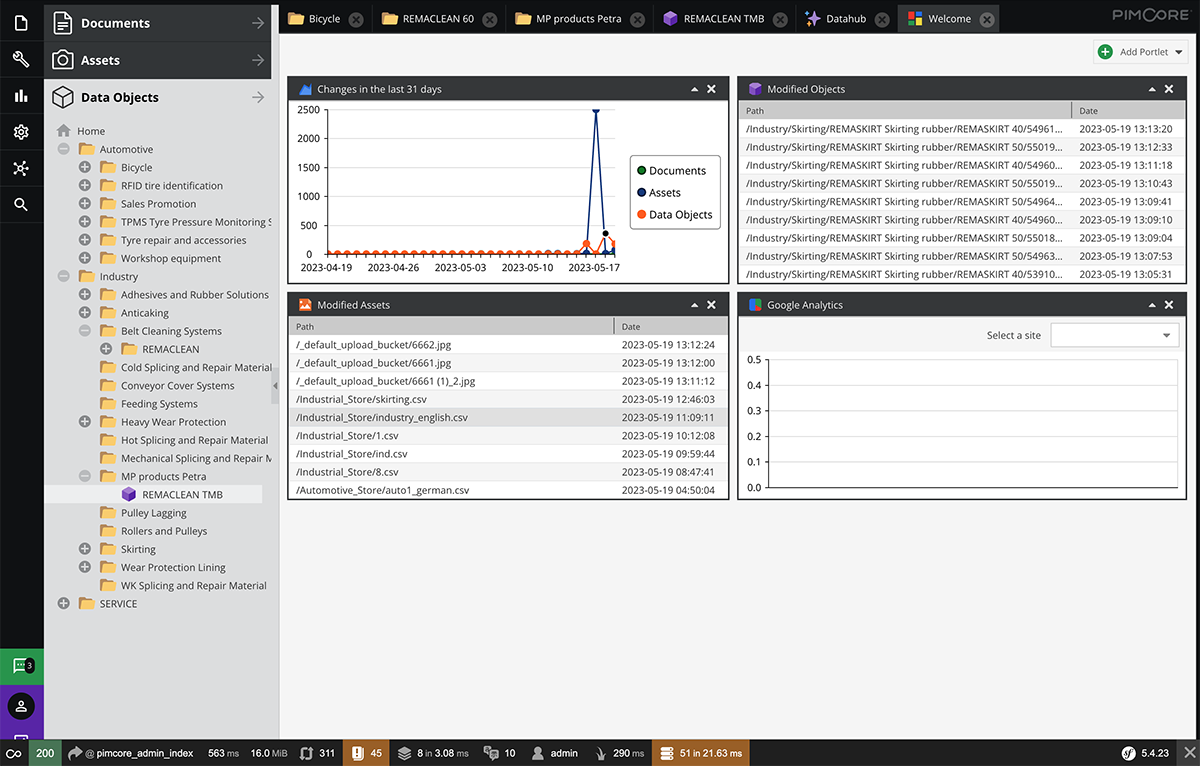
Task: Select the REMACLEAN TMB object in tree
Action: coord(181,495)
